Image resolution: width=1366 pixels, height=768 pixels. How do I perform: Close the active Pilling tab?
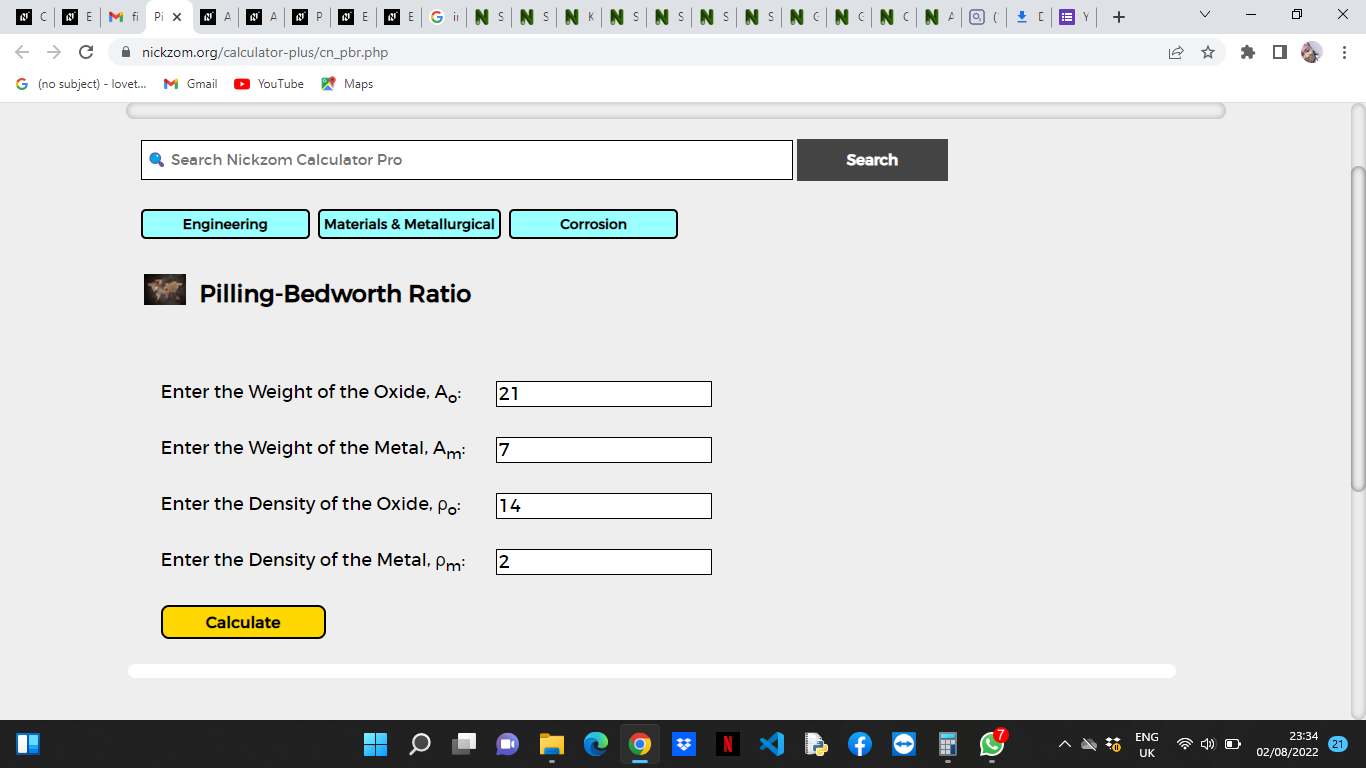177,17
